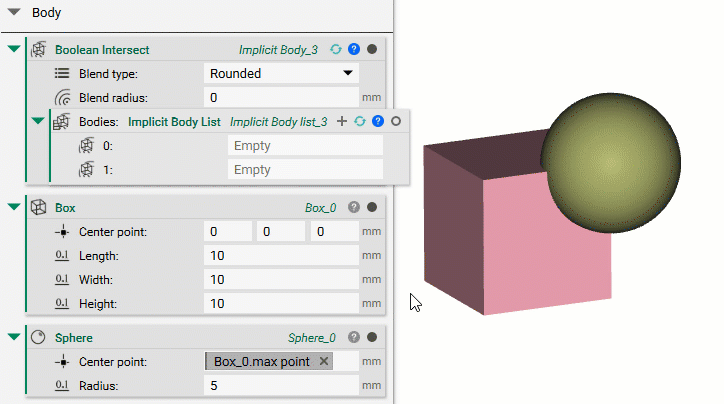
Task: Click the Implicit Body_3 name label
Action: [278, 50]
